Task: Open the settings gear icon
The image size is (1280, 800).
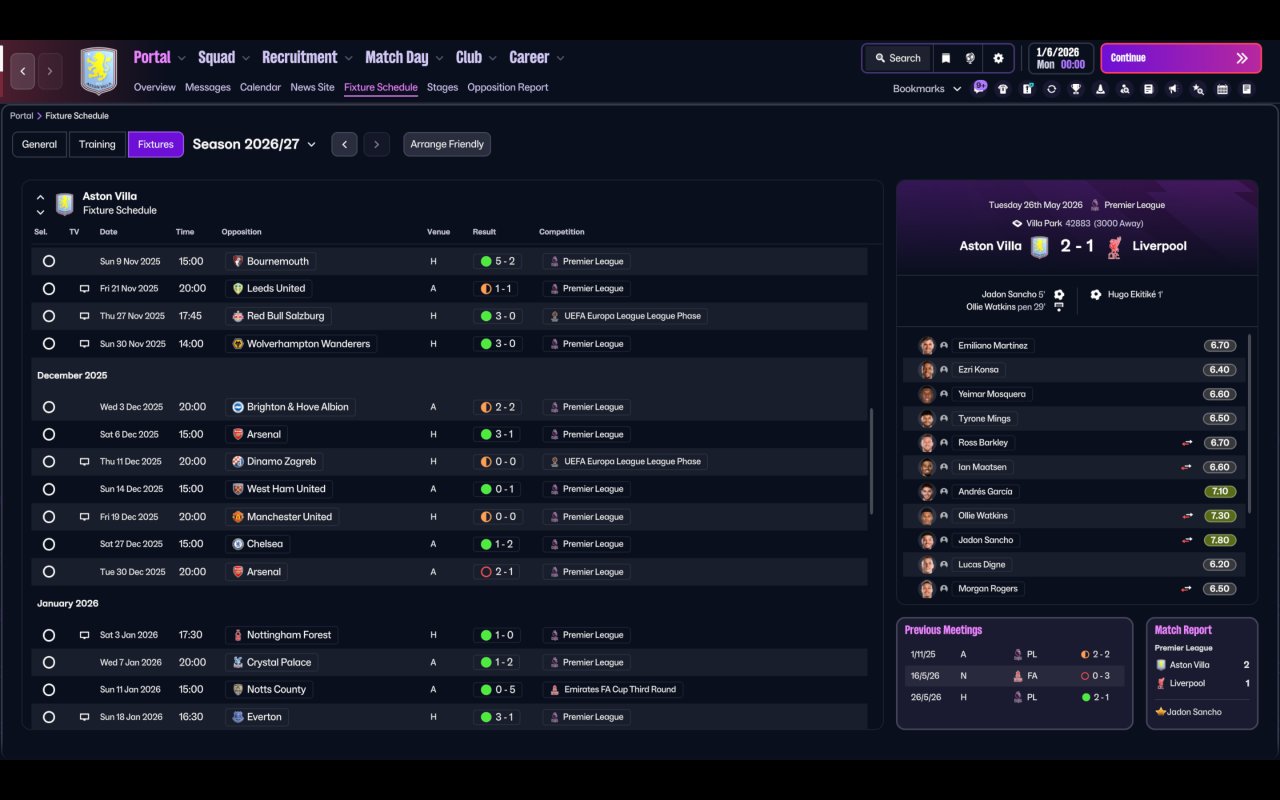Action: (x=998, y=58)
